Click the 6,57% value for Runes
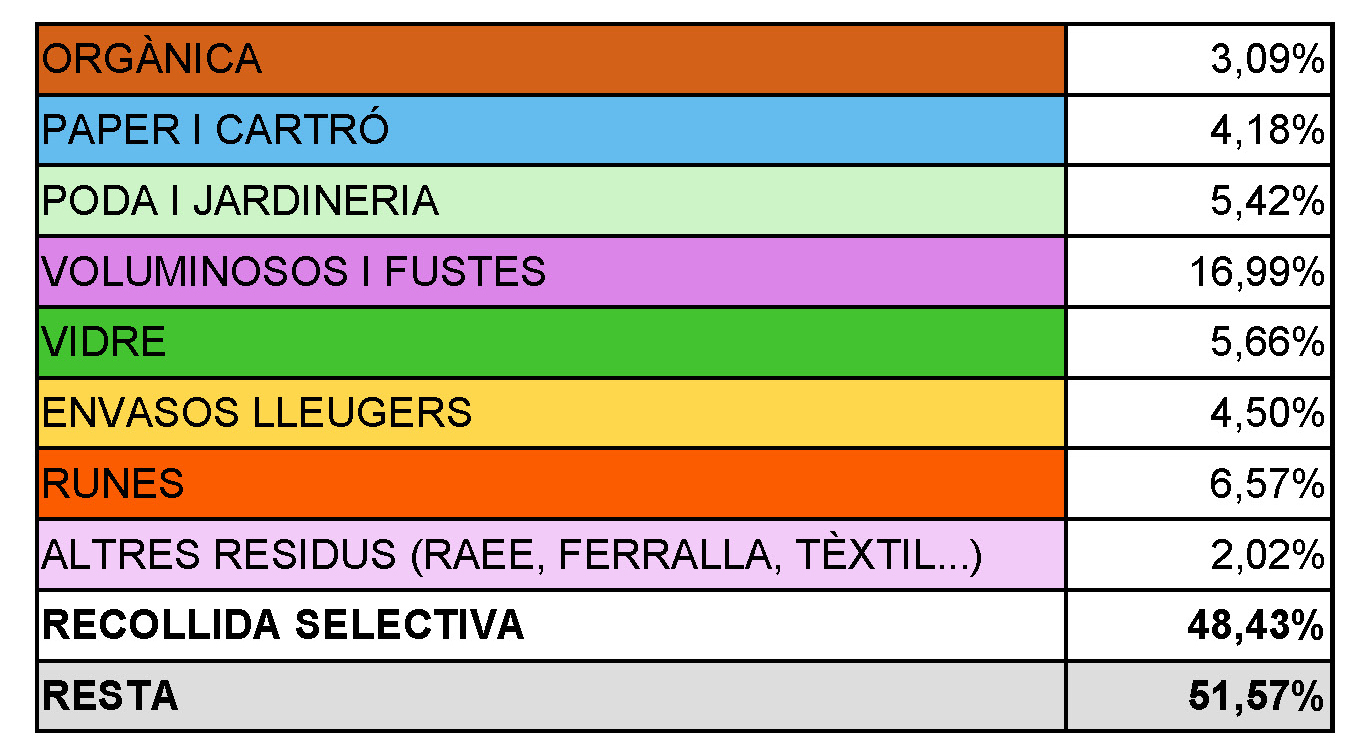1360x752 pixels. (x=1198, y=484)
